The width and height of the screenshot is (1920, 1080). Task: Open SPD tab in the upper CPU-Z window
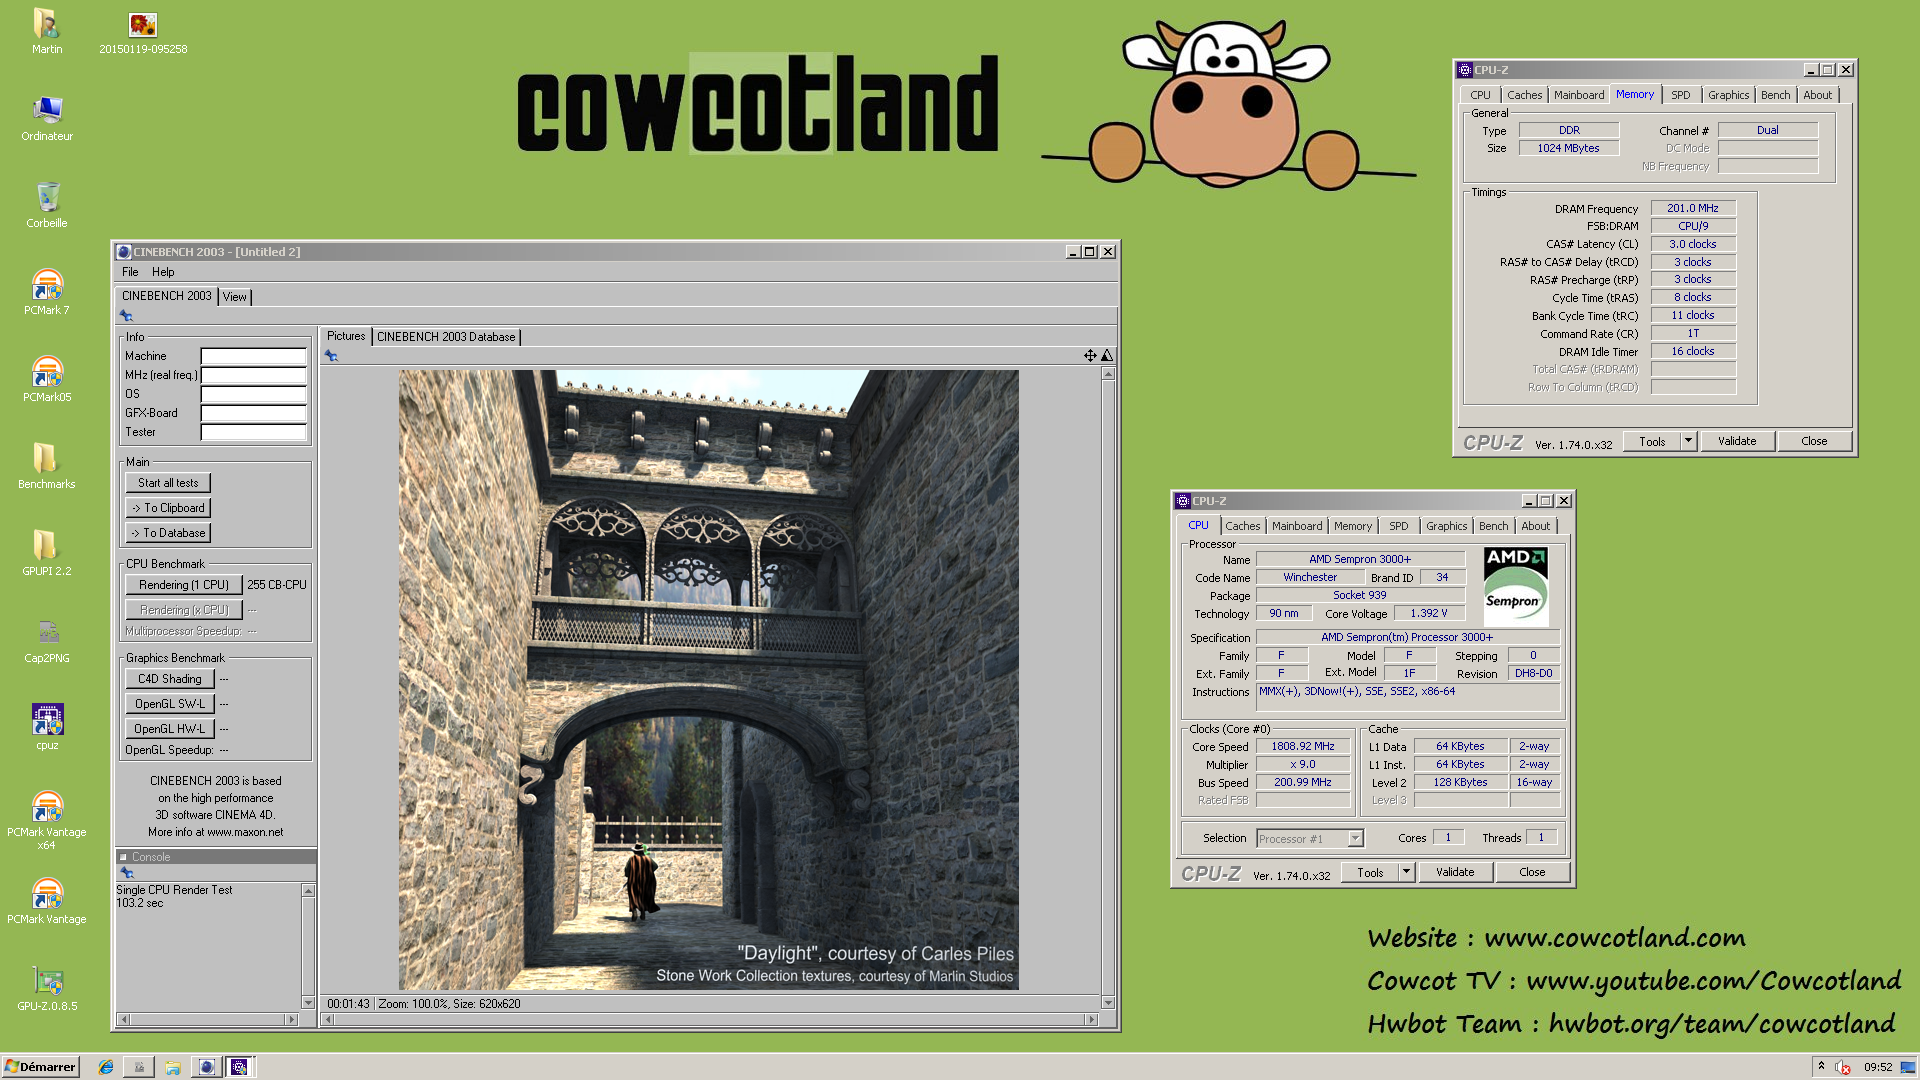coord(1681,95)
